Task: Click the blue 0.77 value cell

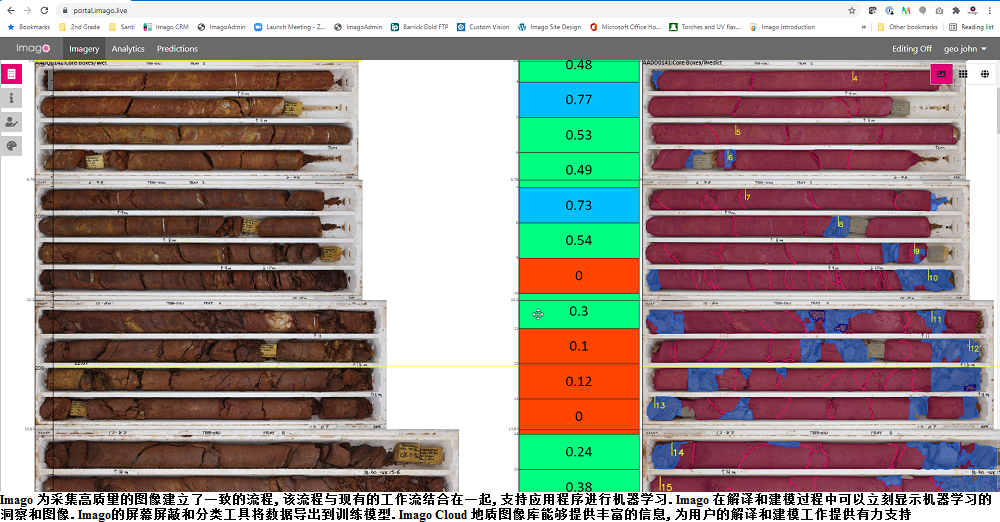Action: click(578, 99)
